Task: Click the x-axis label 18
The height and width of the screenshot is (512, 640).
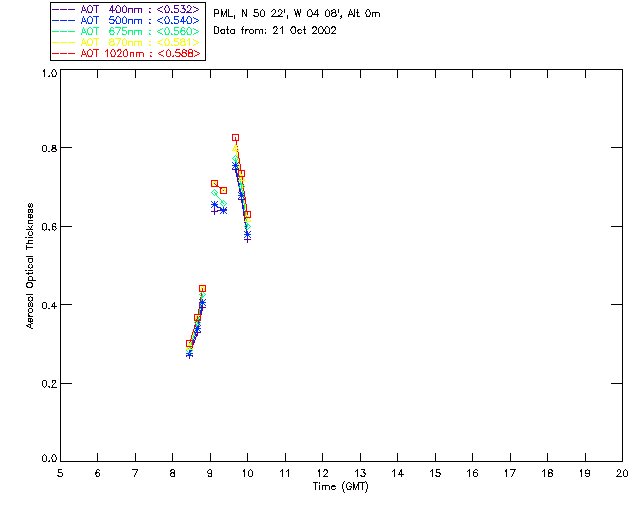Action: point(547,473)
